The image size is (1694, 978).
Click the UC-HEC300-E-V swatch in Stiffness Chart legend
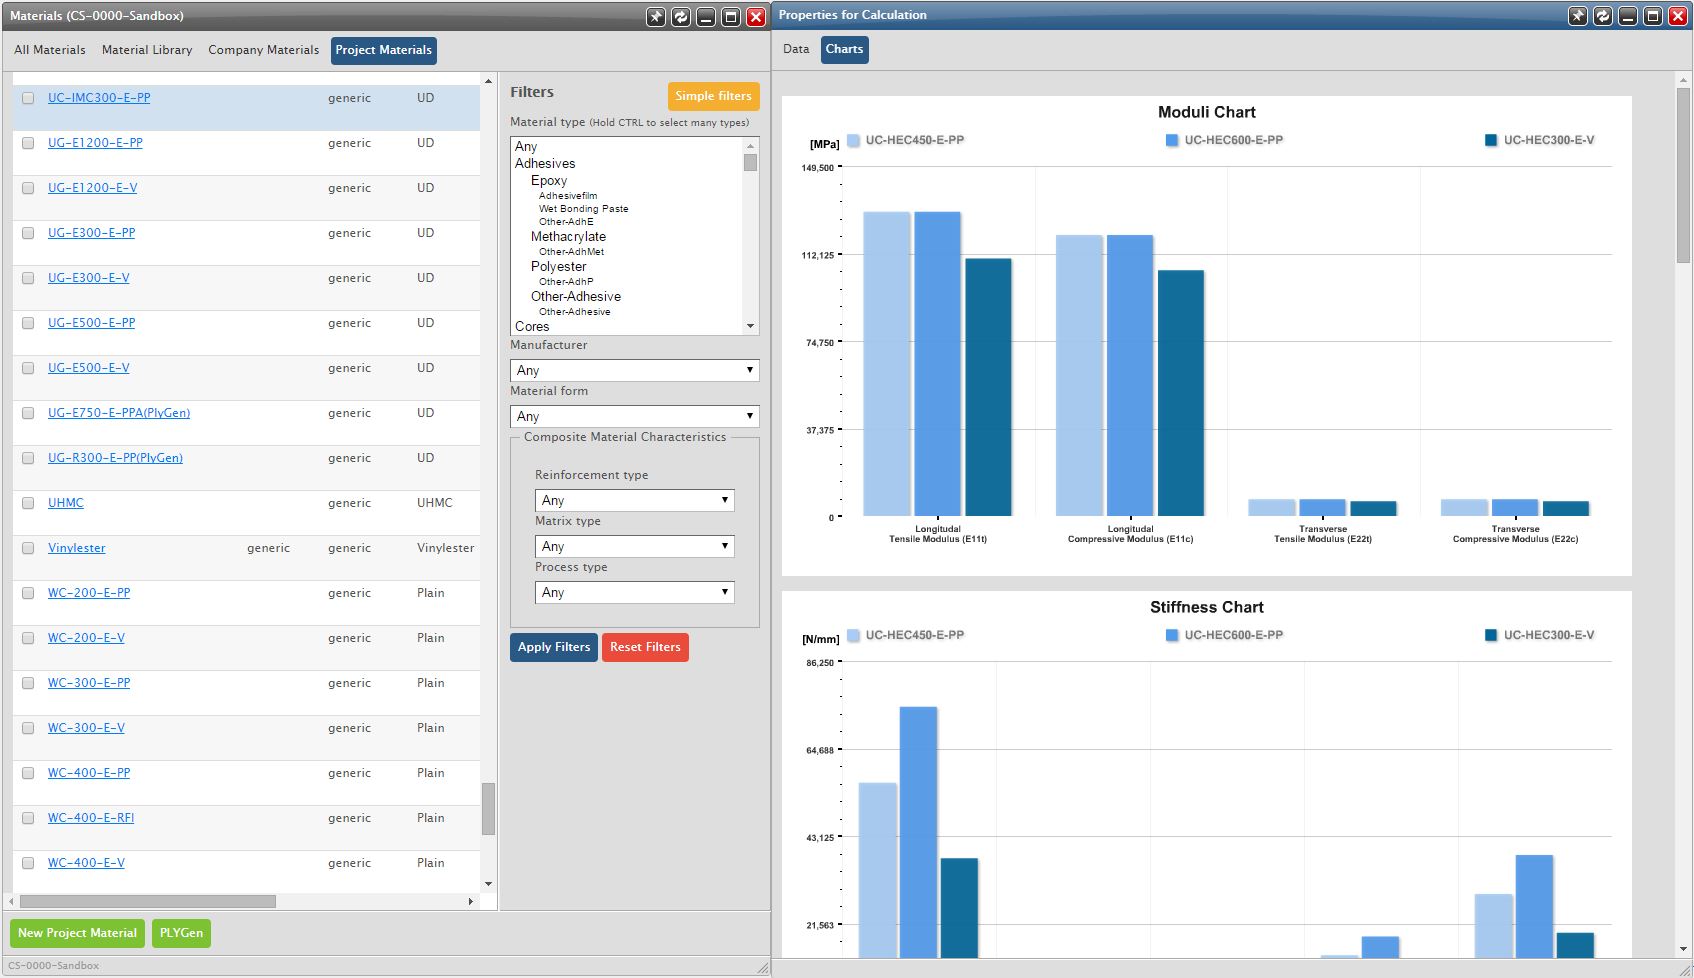(x=1491, y=636)
